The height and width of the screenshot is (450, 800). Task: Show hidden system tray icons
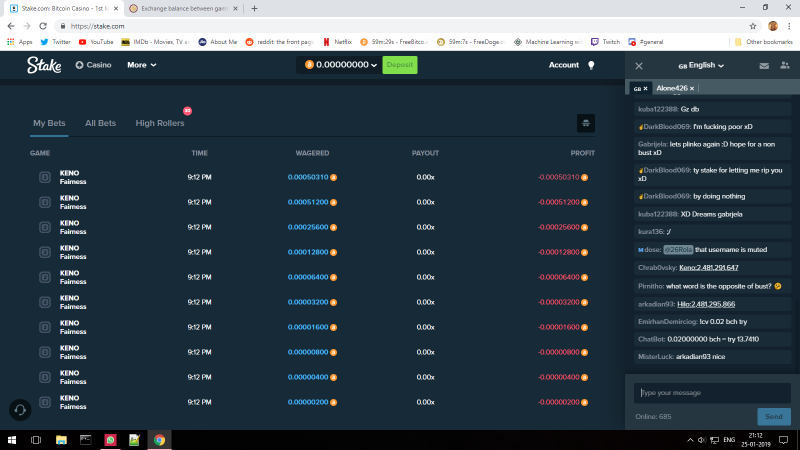(690, 440)
